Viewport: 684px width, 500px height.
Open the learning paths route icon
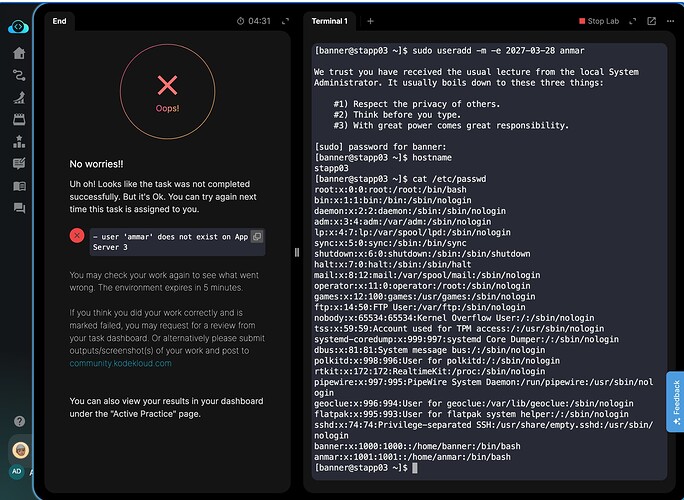pyautogui.click(x=19, y=75)
